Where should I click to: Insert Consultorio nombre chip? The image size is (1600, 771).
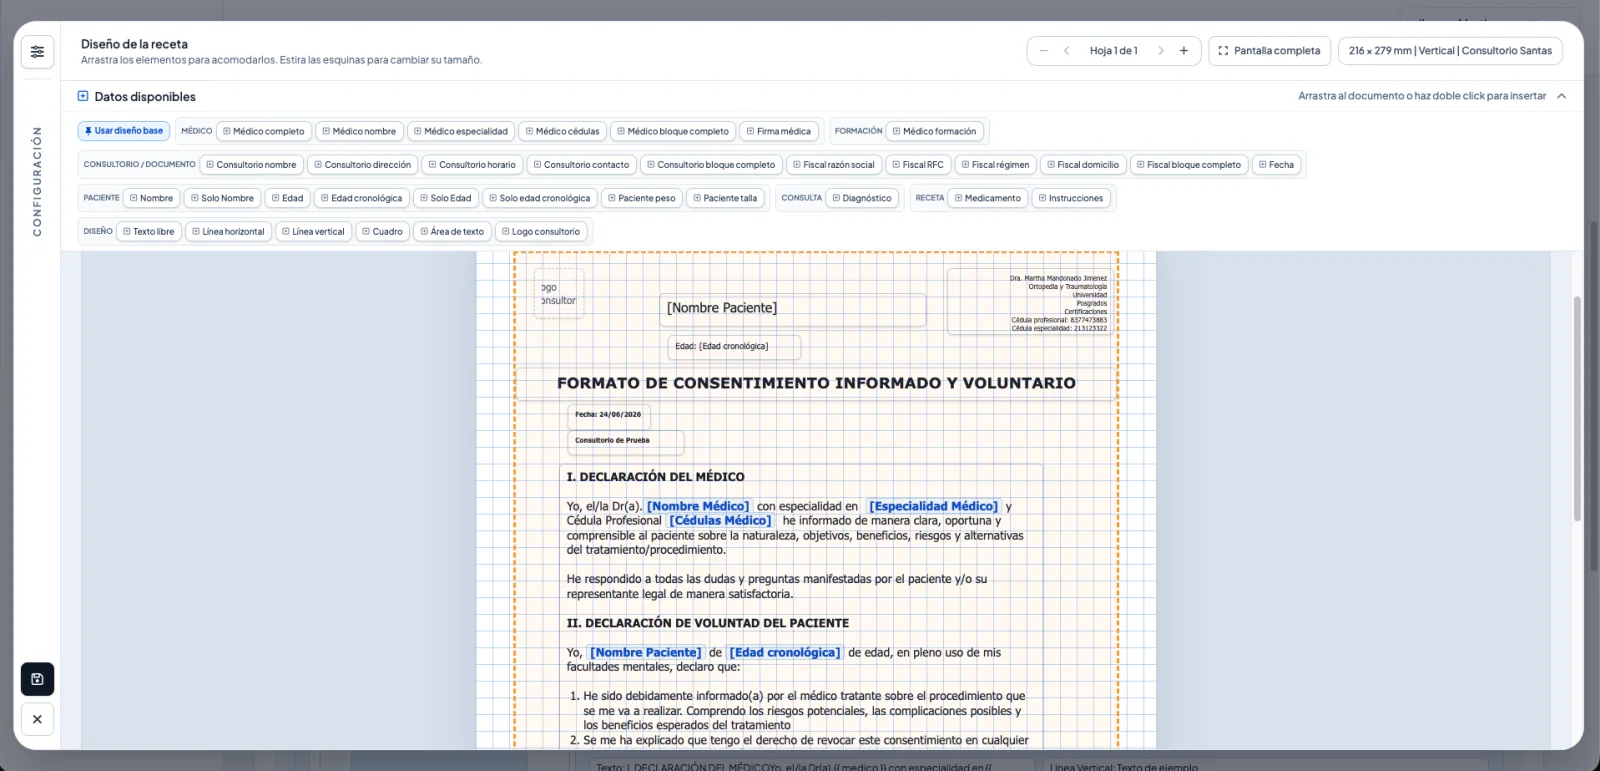[x=252, y=165]
